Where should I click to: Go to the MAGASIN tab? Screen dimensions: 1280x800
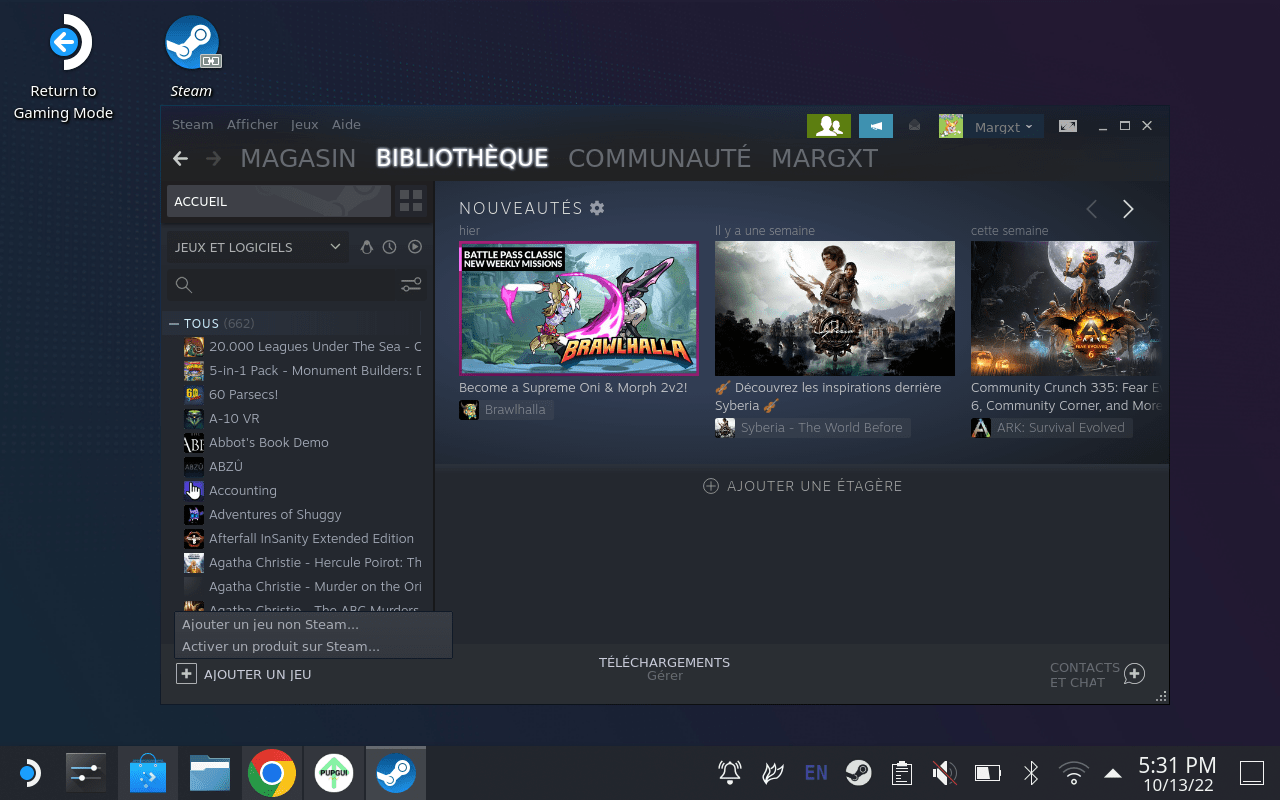click(298, 158)
